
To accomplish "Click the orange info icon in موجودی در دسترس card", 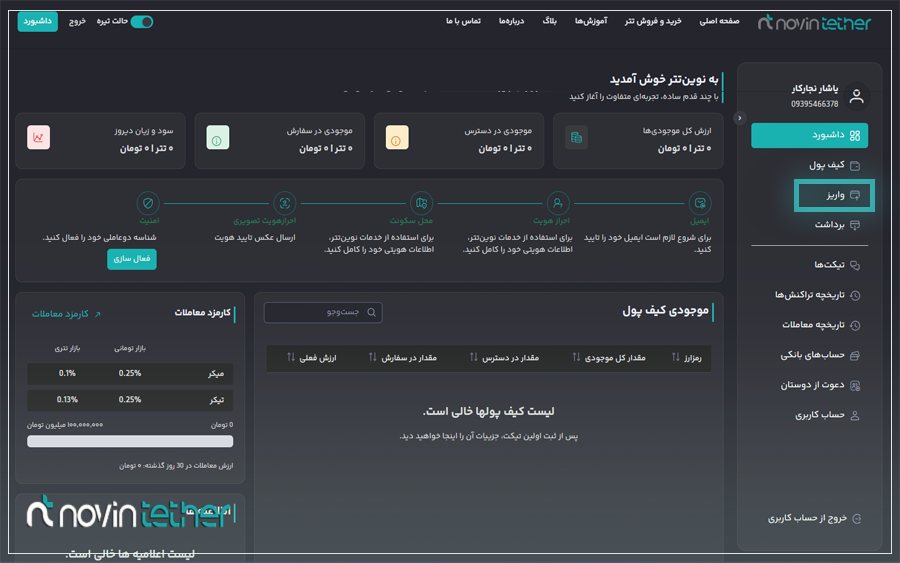I will pos(397,138).
